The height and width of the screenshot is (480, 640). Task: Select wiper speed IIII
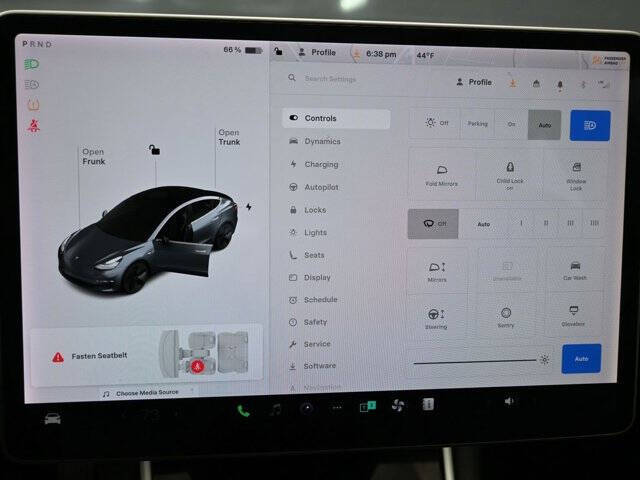pyautogui.click(x=594, y=223)
